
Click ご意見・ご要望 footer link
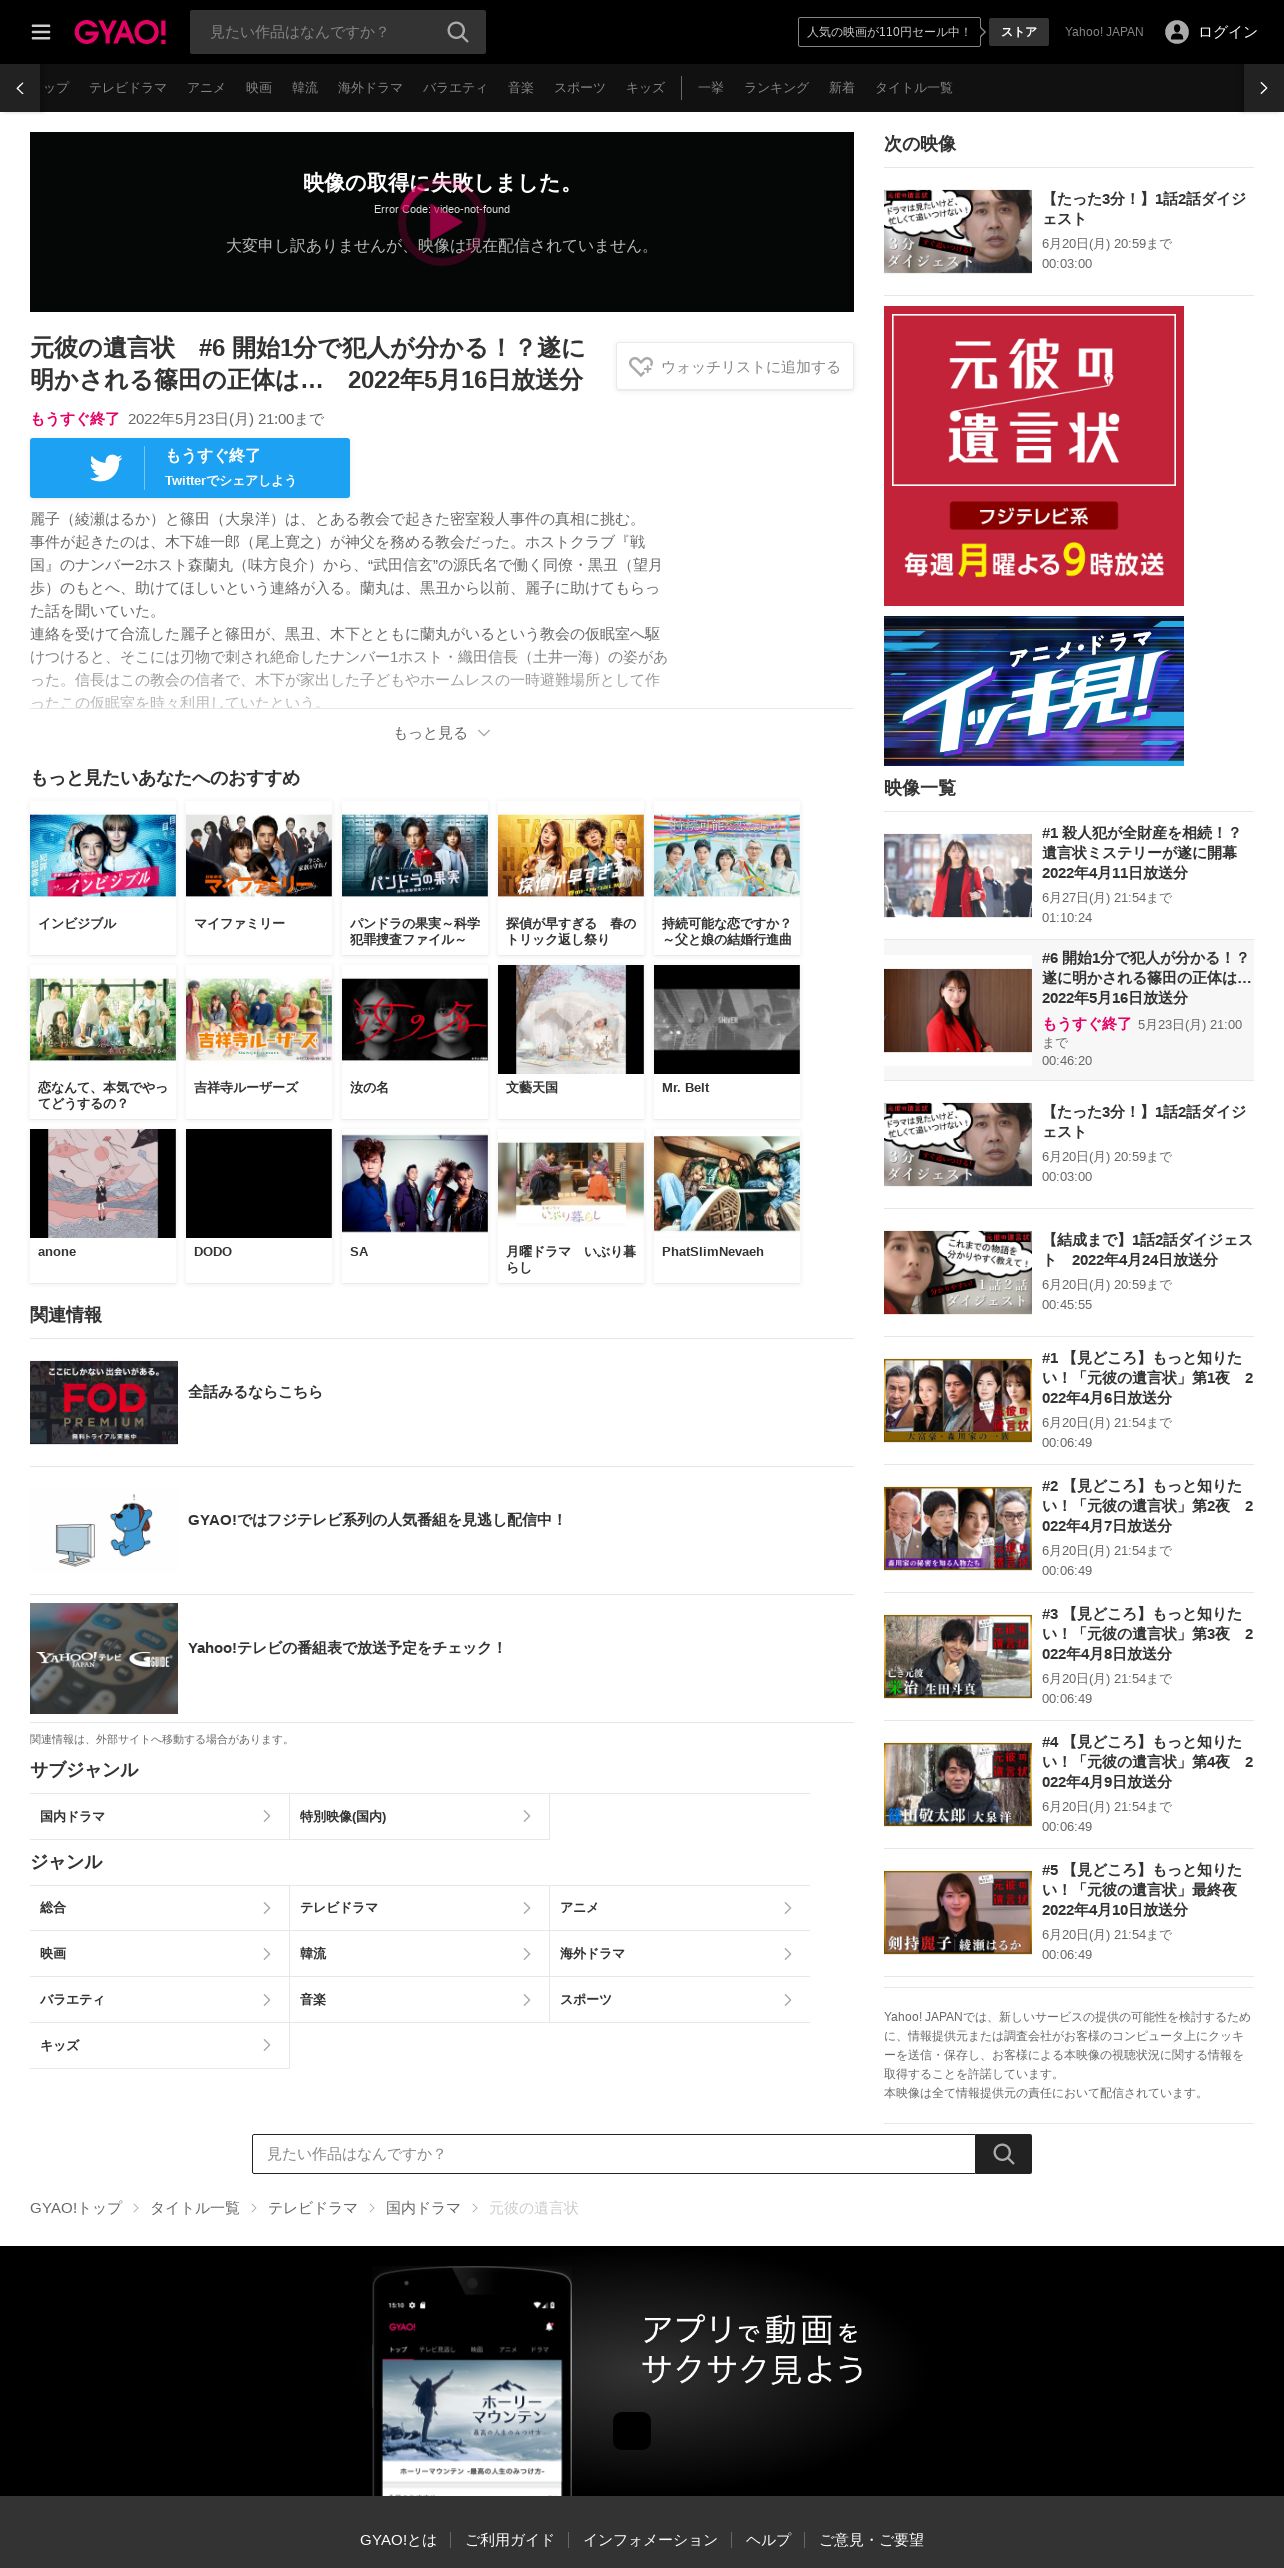(871, 2539)
